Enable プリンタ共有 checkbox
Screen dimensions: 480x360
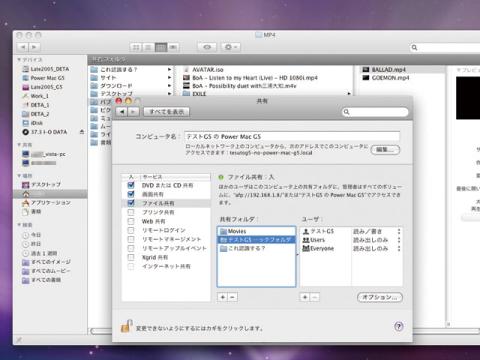coord(131,212)
